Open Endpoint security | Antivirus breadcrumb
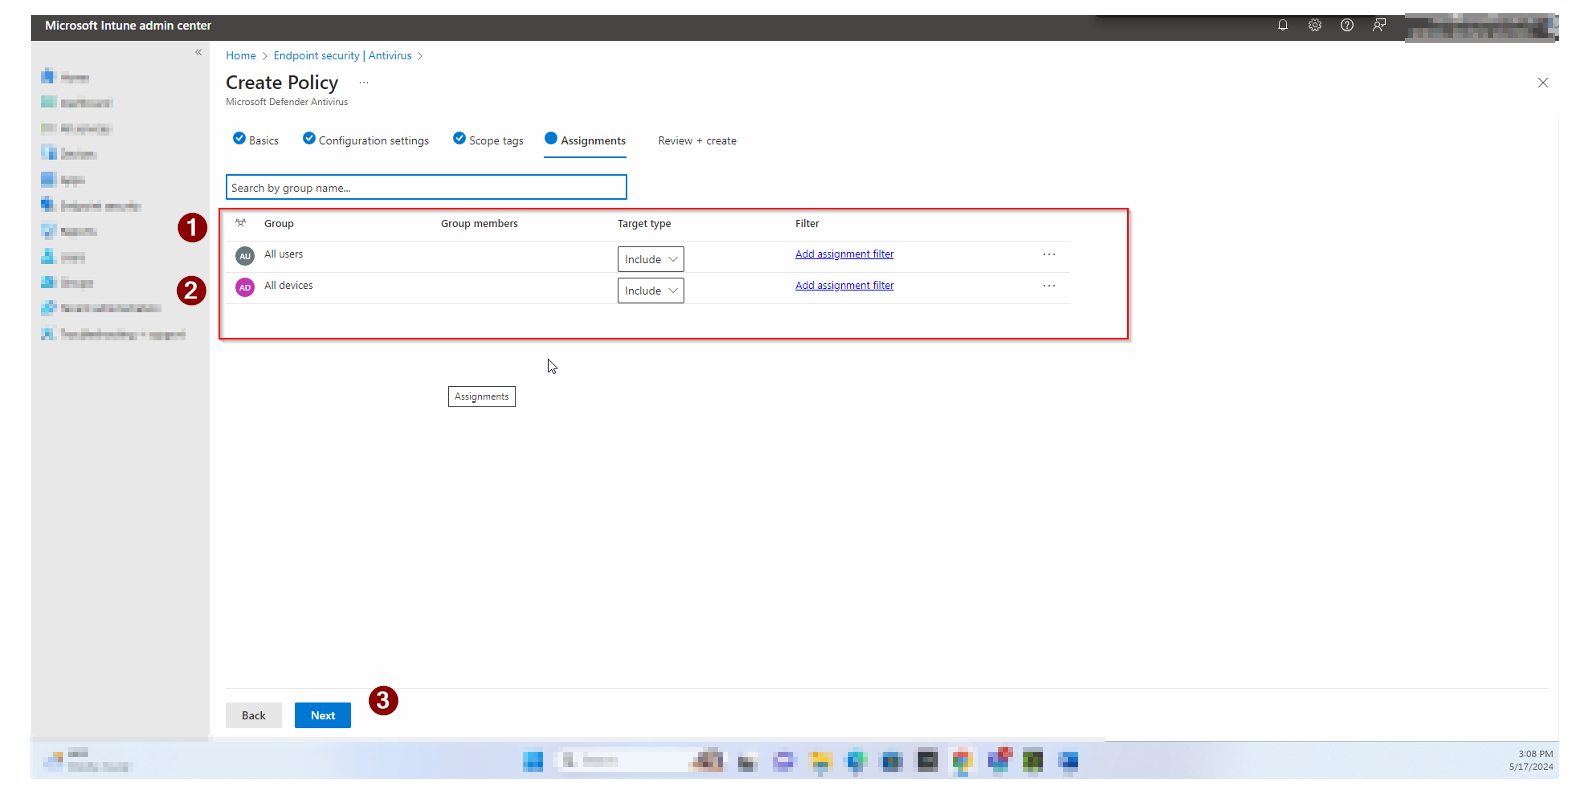This screenshot has width=1574, height=802. [343, 56]
